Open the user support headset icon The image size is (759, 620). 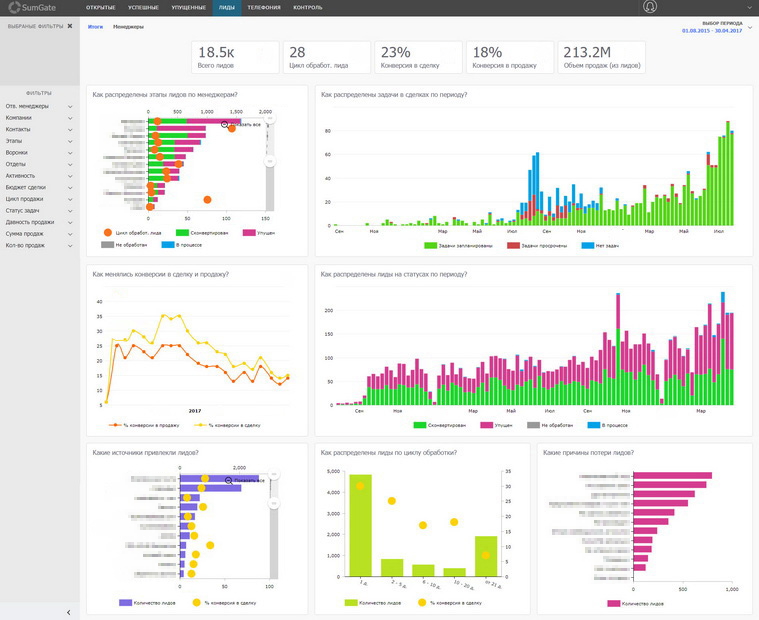650,7
